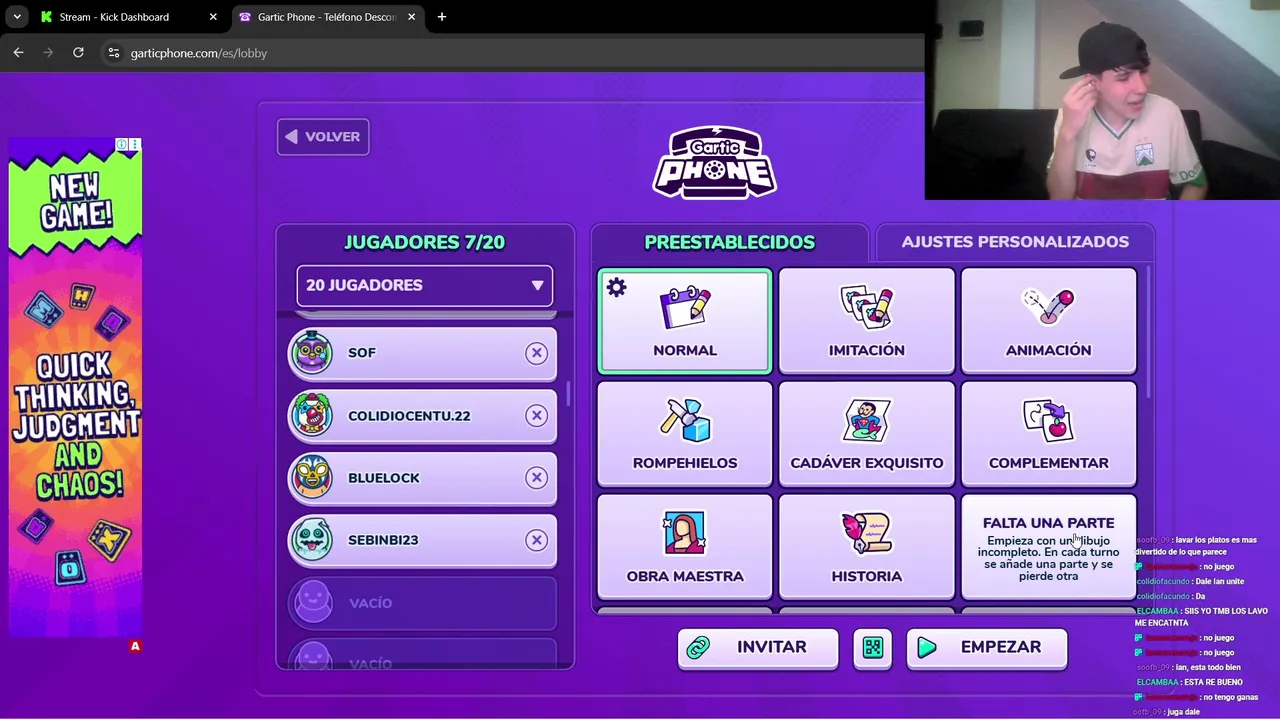Viewport: 1280px width, 720px height.
Task: Click the Gartic Phone logo
Action: 714,162
